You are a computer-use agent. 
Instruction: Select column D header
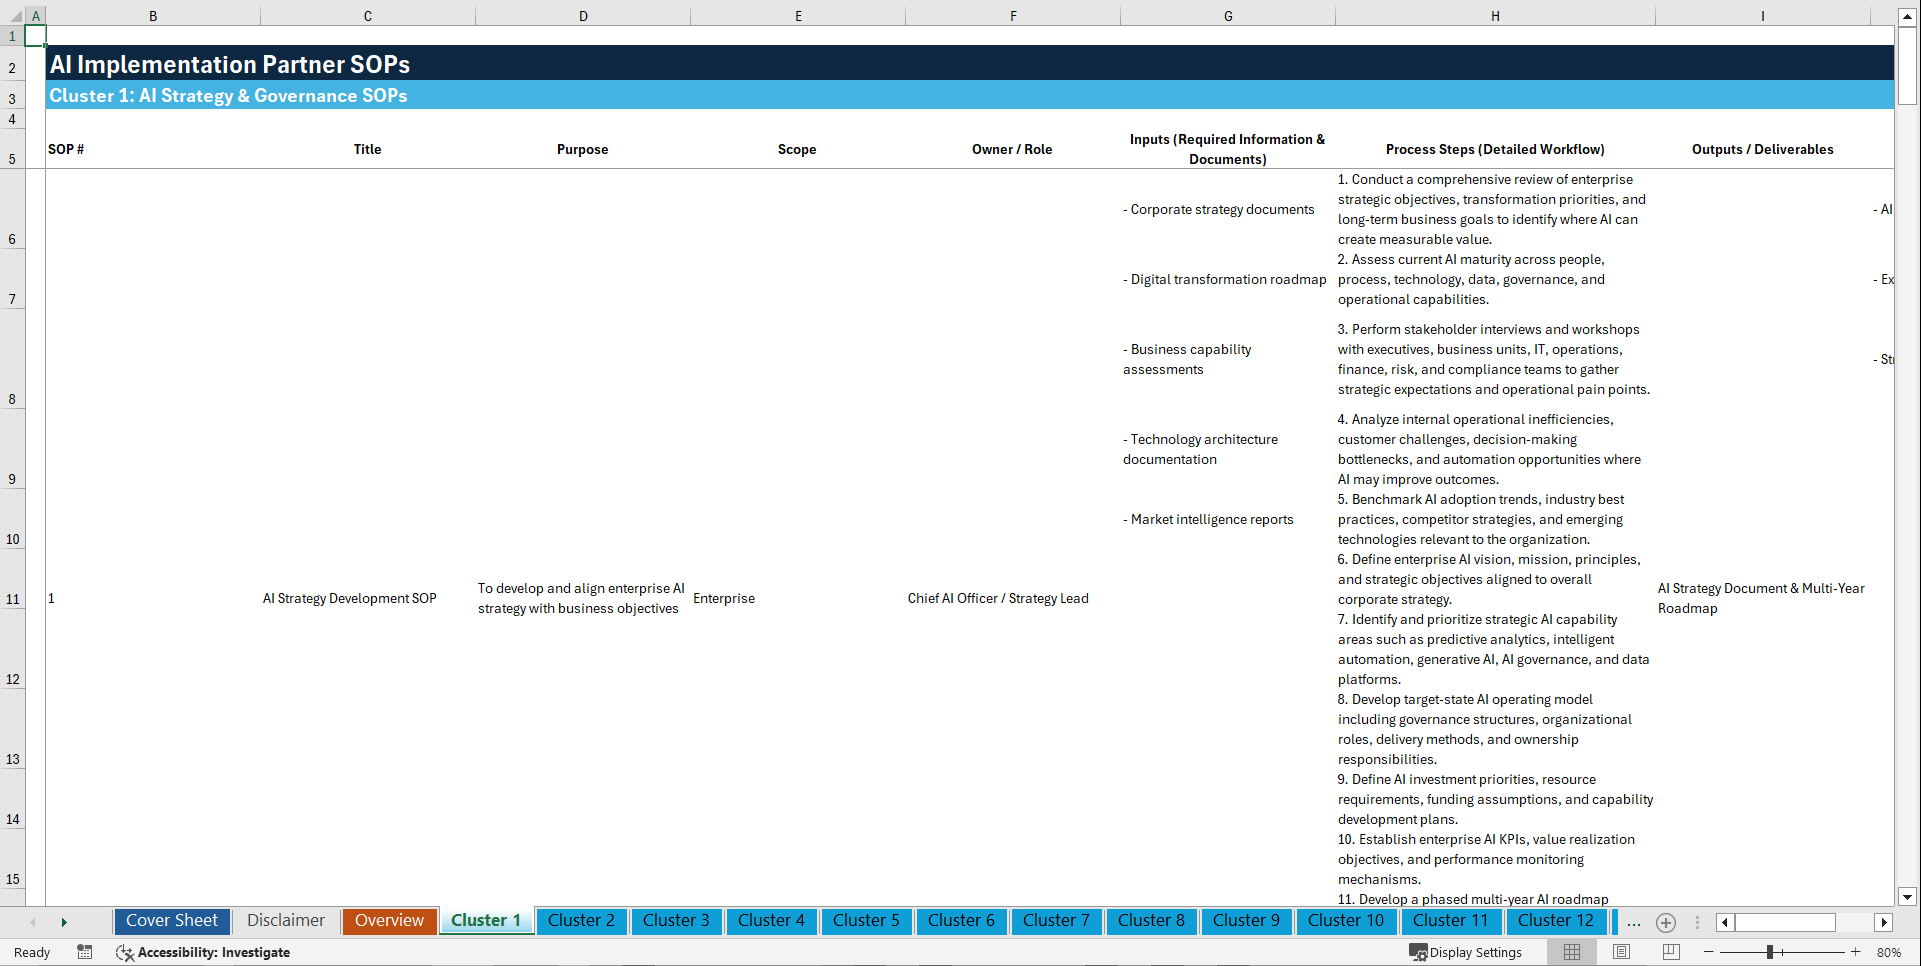(x=583, y=16)
